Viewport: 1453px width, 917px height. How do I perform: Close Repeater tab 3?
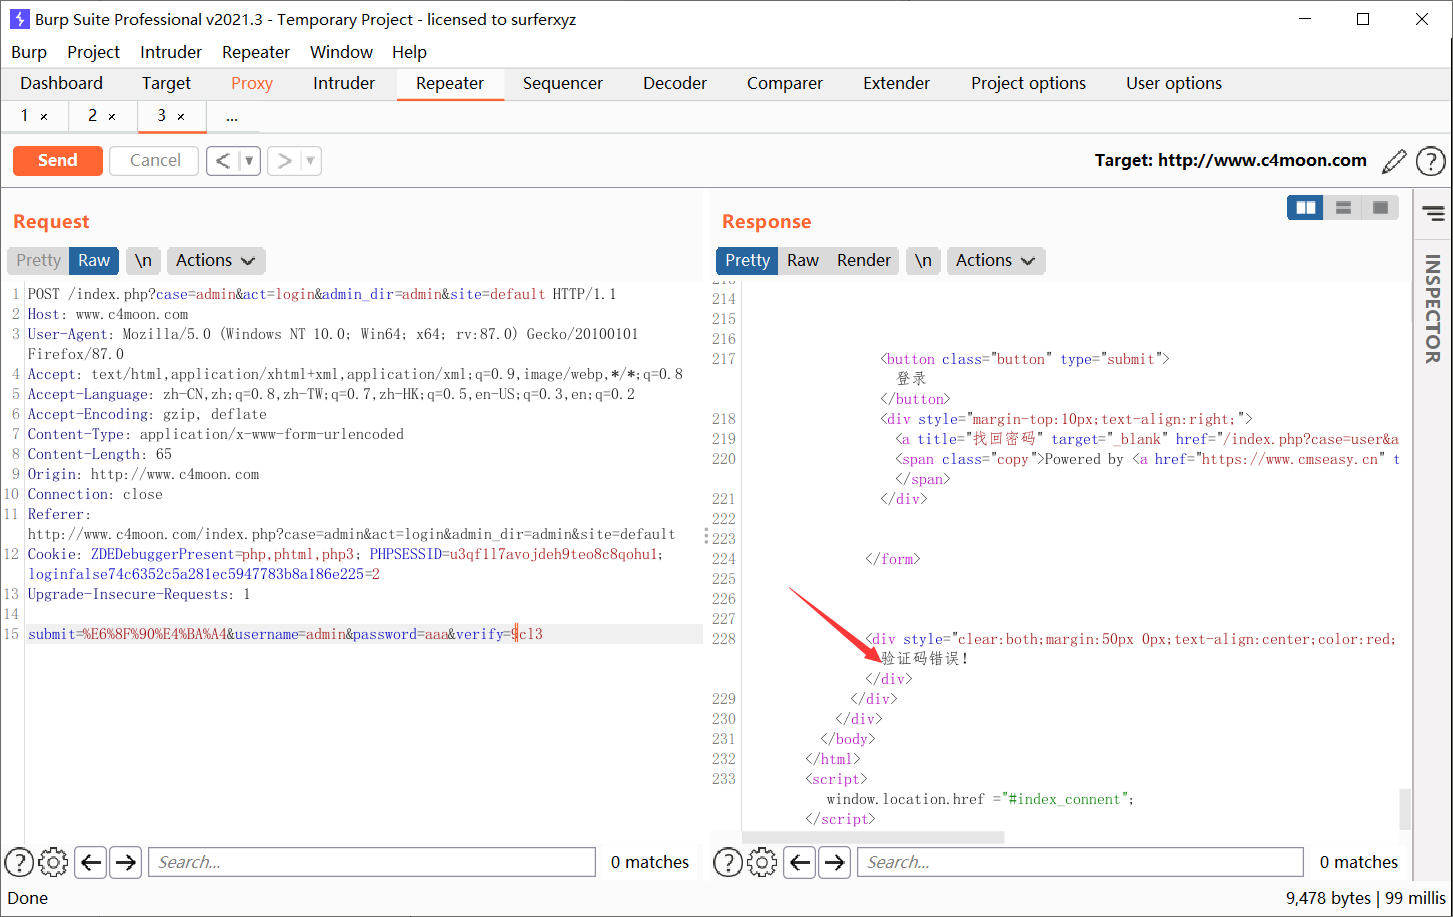coord(181,117)
